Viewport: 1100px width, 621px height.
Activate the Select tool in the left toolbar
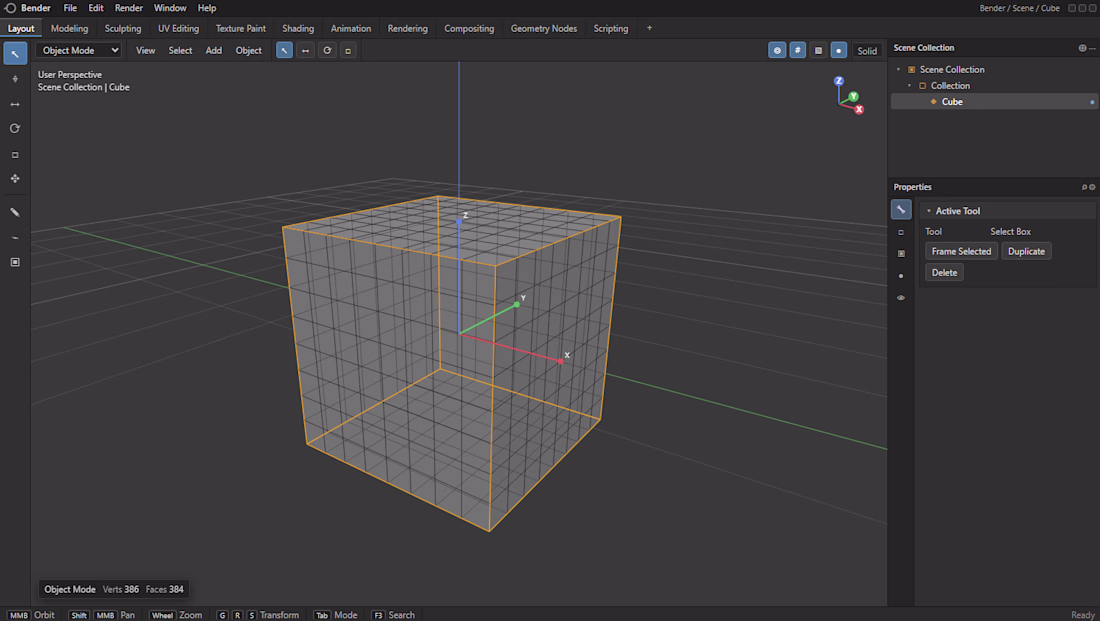pos(15,53)
